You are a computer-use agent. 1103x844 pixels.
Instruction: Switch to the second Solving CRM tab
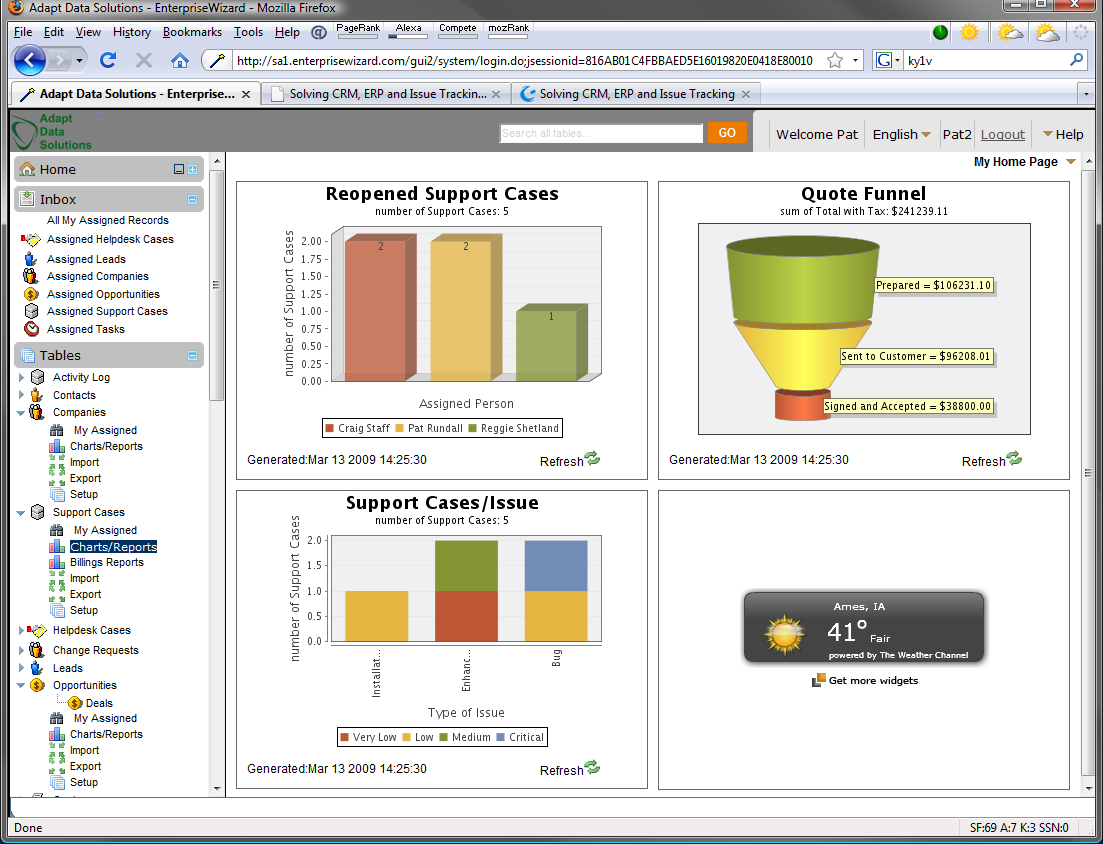click(x=636, y=94)
